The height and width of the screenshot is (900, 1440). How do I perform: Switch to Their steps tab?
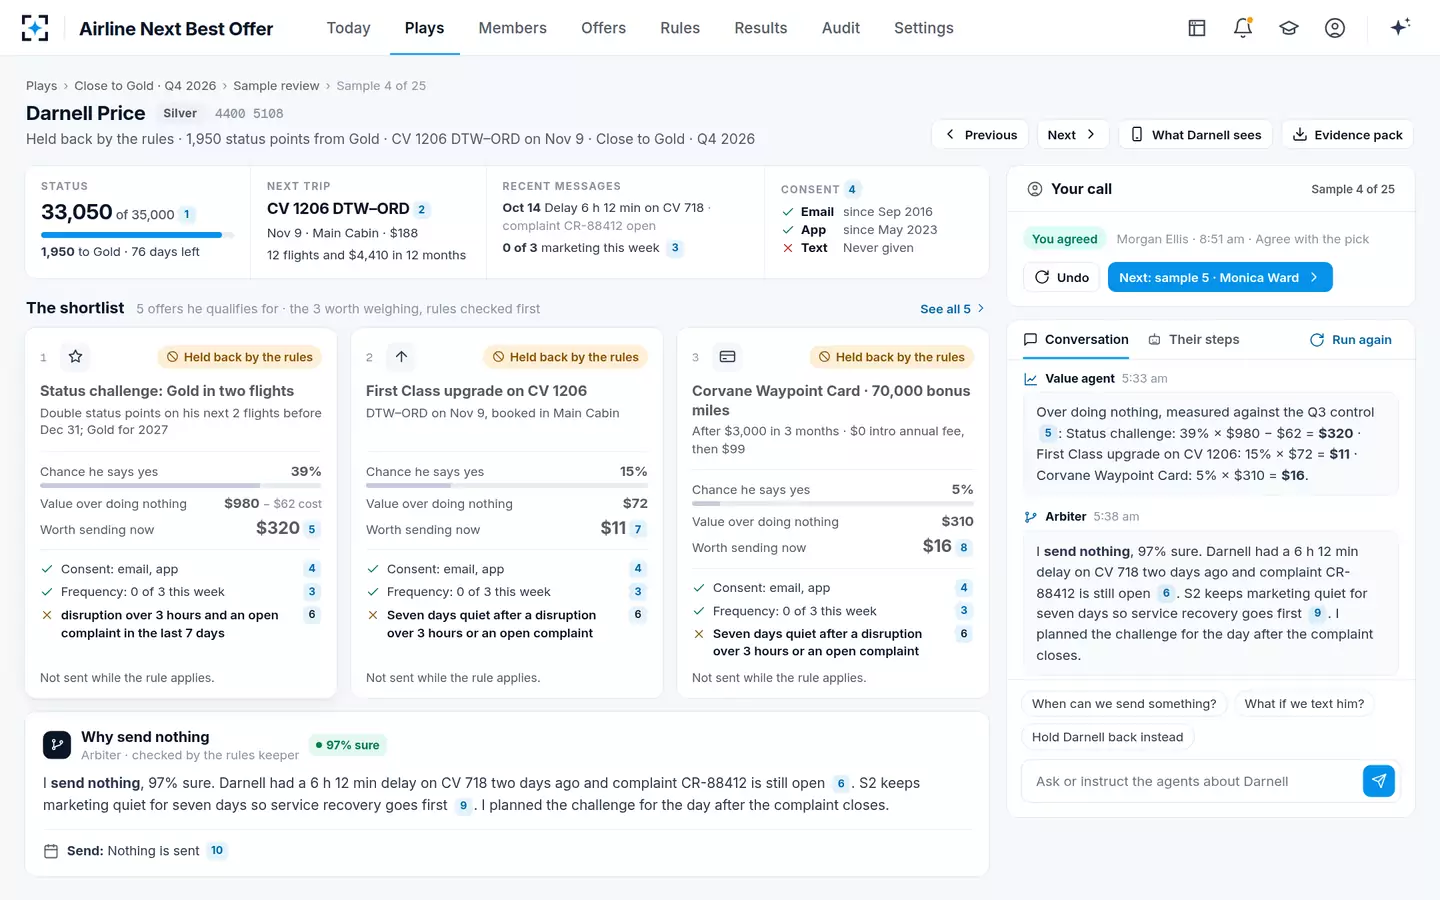[x=1194, y=340]
